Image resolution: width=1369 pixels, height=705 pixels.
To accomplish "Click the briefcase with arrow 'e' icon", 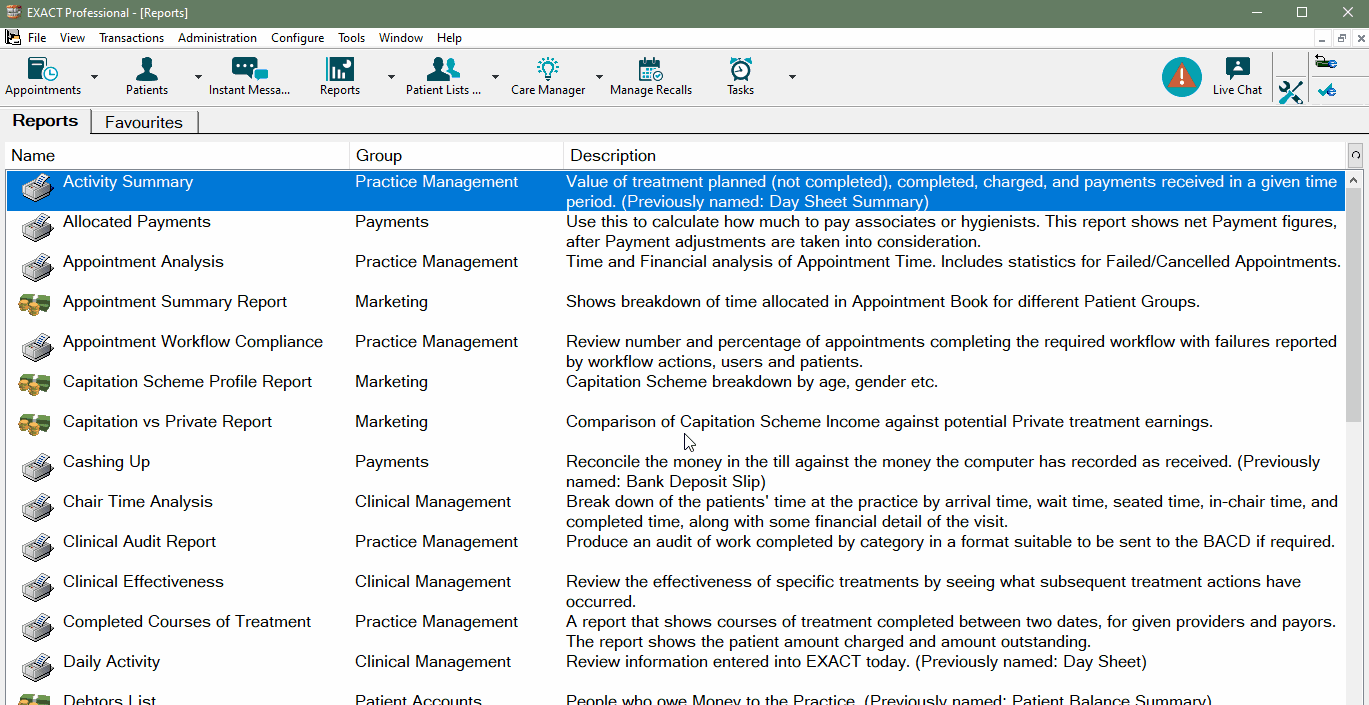I will (x=1326, y=63).
